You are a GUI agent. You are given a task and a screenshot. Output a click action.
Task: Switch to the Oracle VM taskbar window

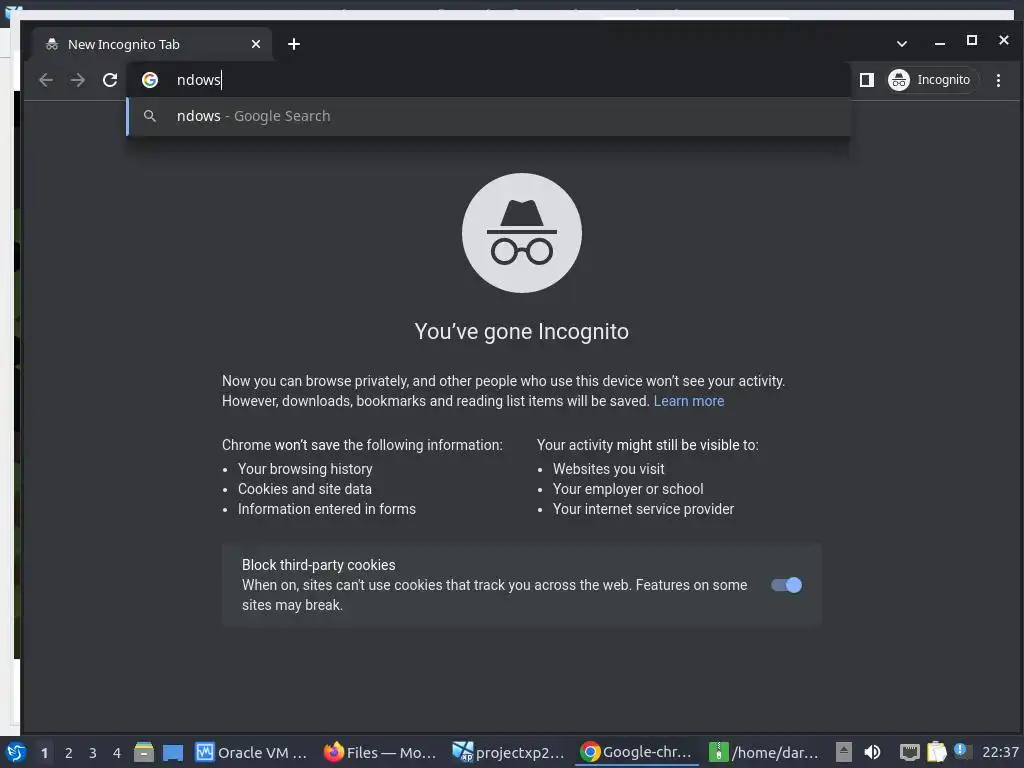click(251, 752)
